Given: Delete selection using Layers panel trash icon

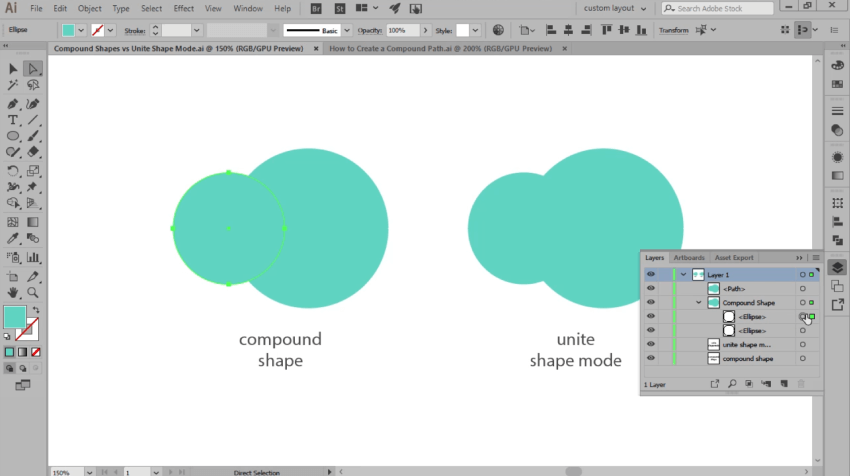Looking at the screenshot, I should (801, 384).
